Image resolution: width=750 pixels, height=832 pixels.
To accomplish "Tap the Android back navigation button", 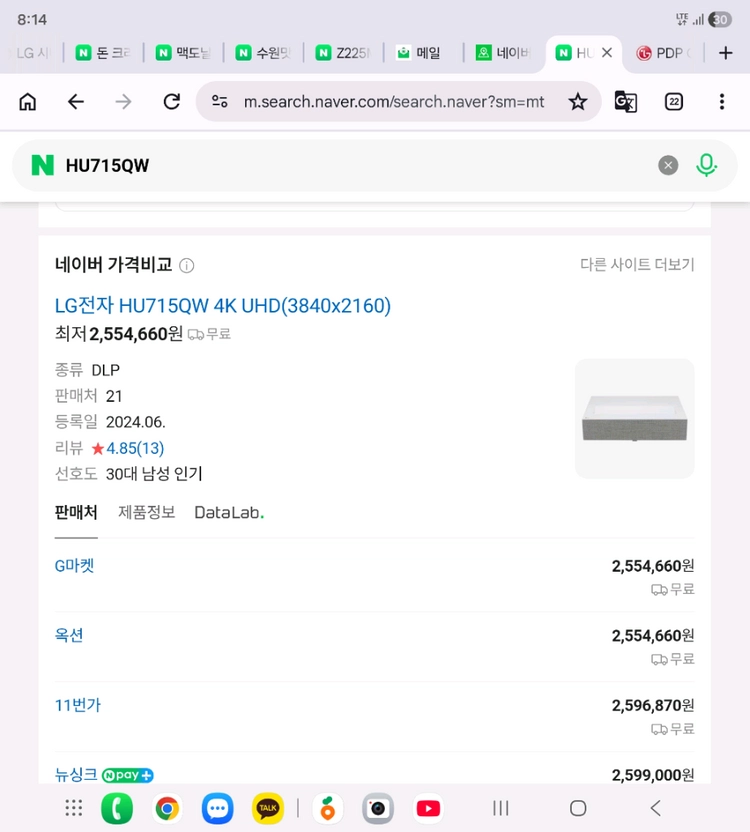I will [x=656, y=808].
